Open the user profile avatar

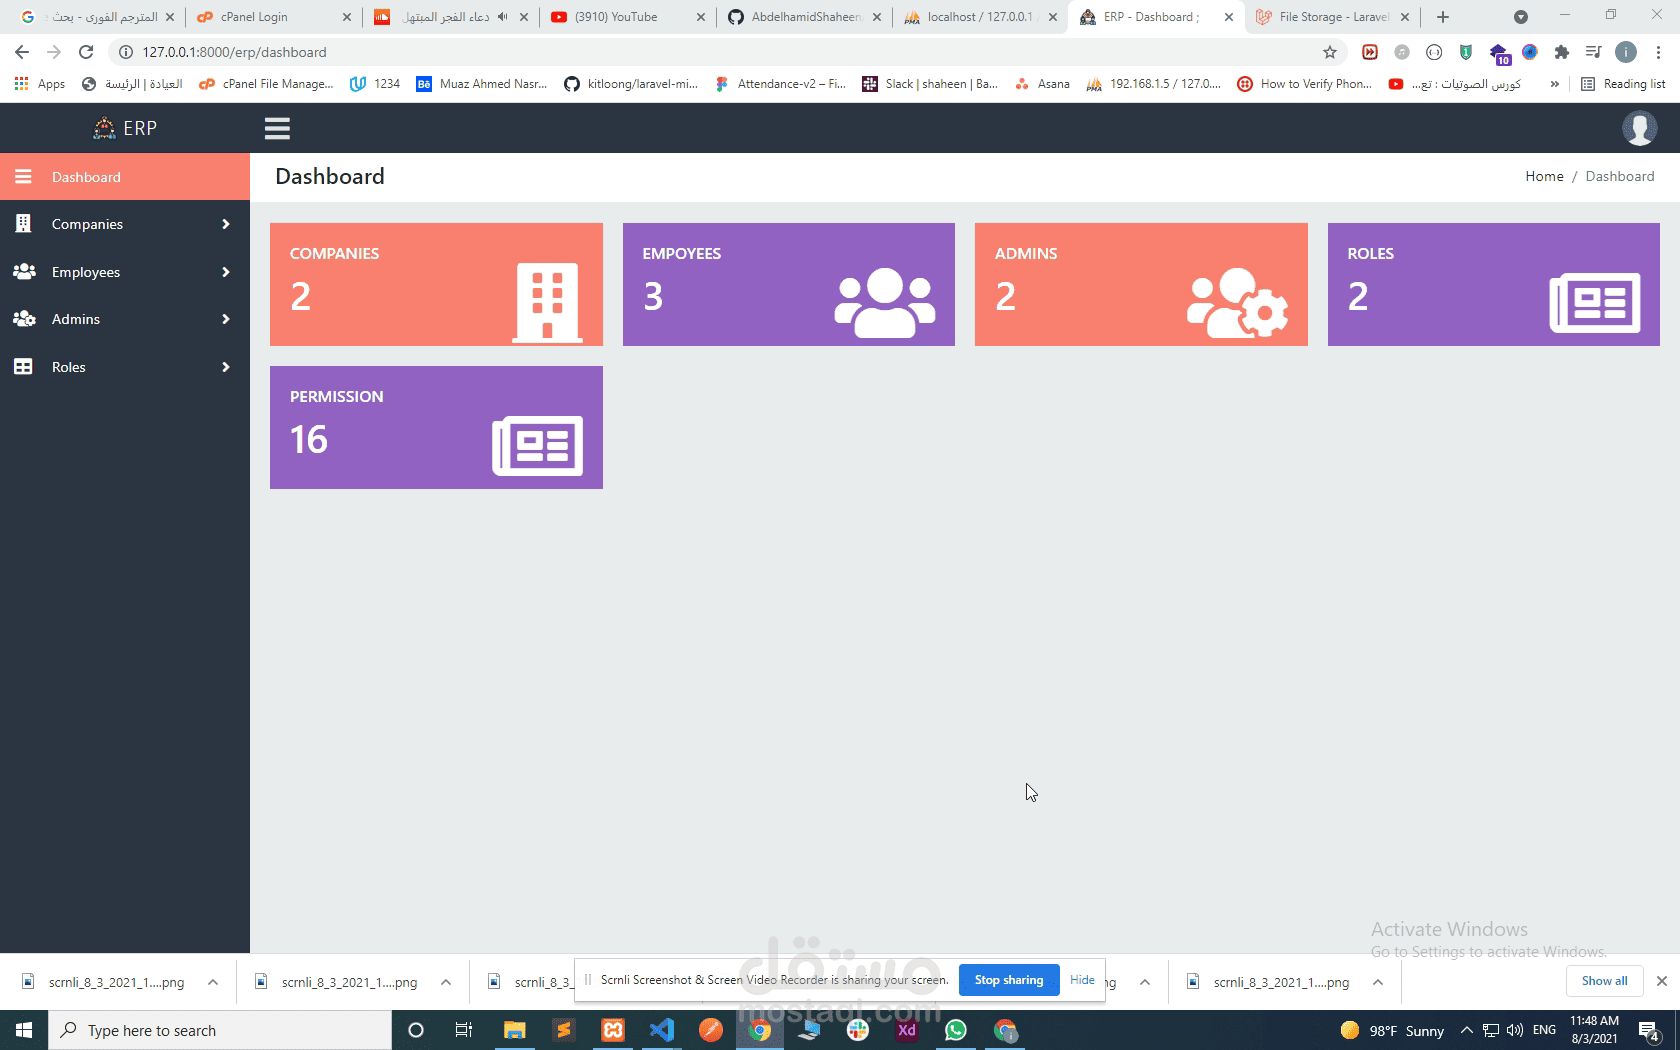[1639, 128]
